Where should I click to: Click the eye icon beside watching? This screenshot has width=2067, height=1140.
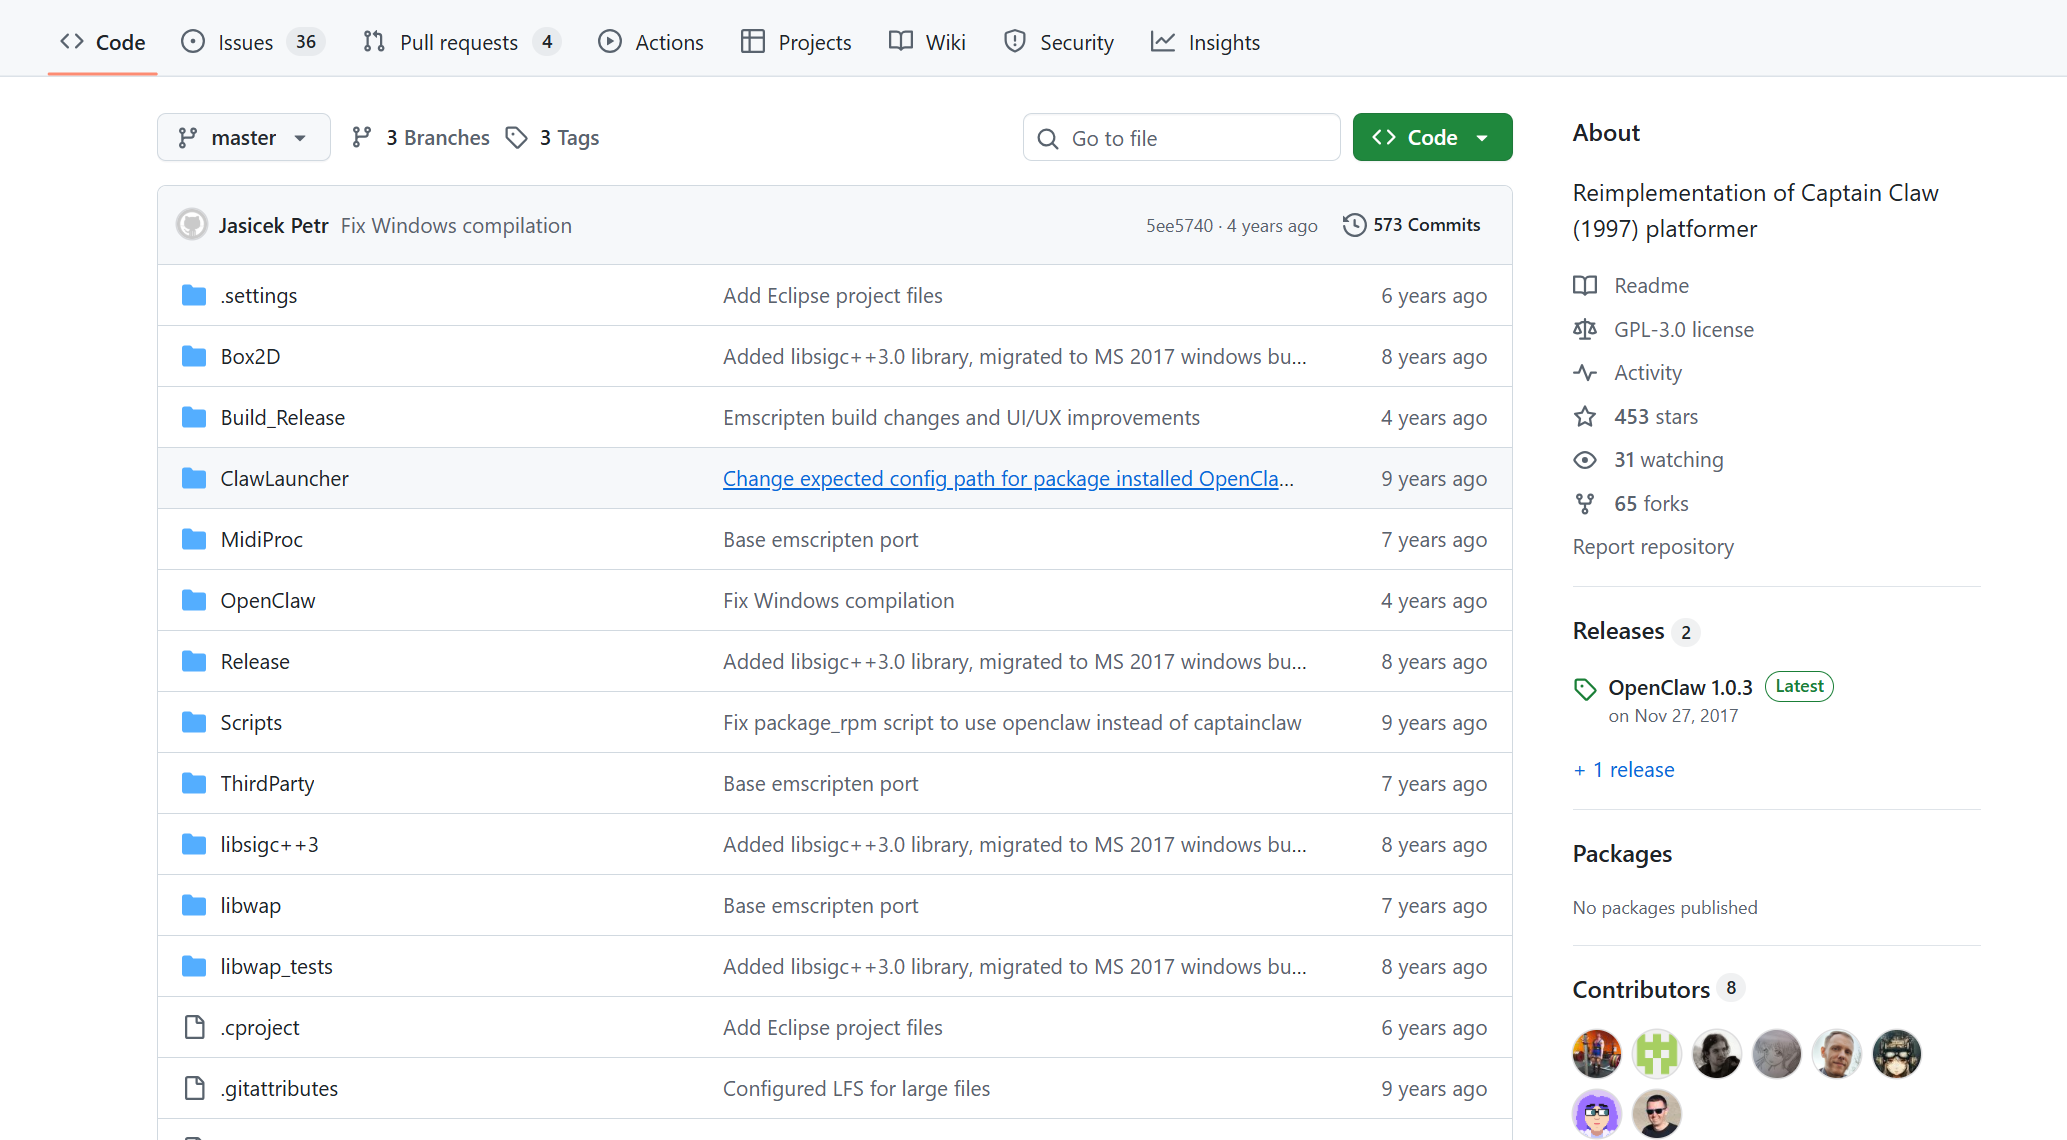(x=1585, y=460)
